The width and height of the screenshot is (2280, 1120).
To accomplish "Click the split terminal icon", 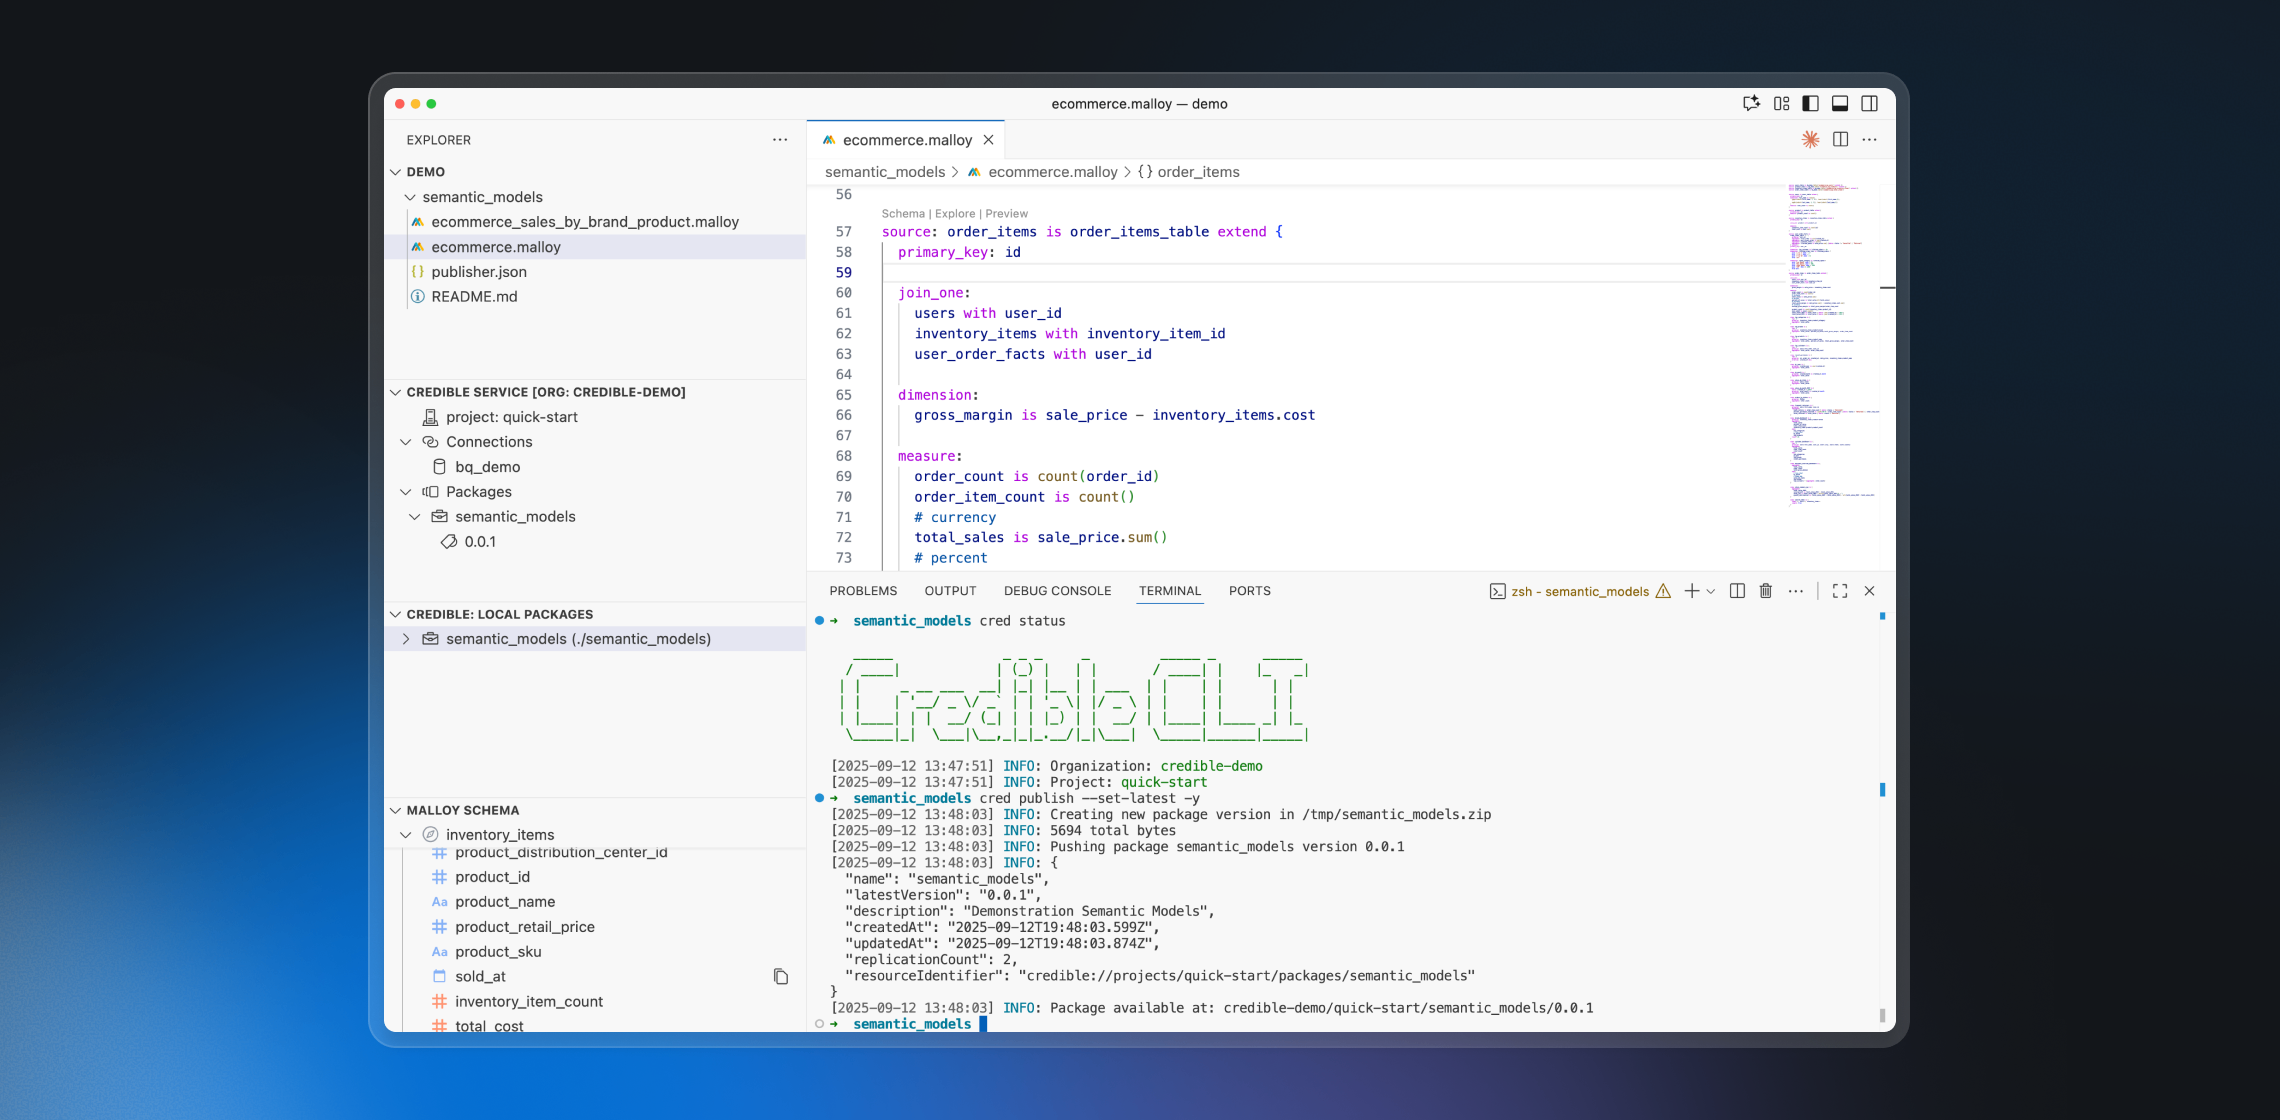I will [1737, 591].
